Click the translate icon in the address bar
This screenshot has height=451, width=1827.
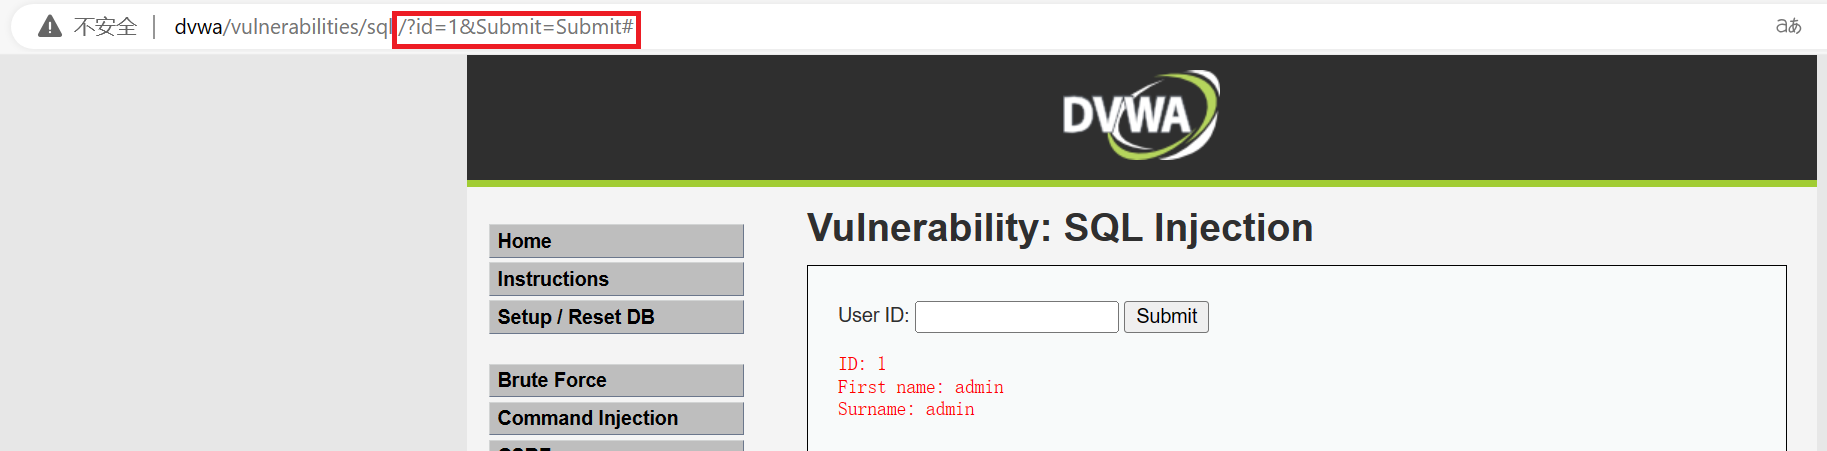tap(1788, 27)
